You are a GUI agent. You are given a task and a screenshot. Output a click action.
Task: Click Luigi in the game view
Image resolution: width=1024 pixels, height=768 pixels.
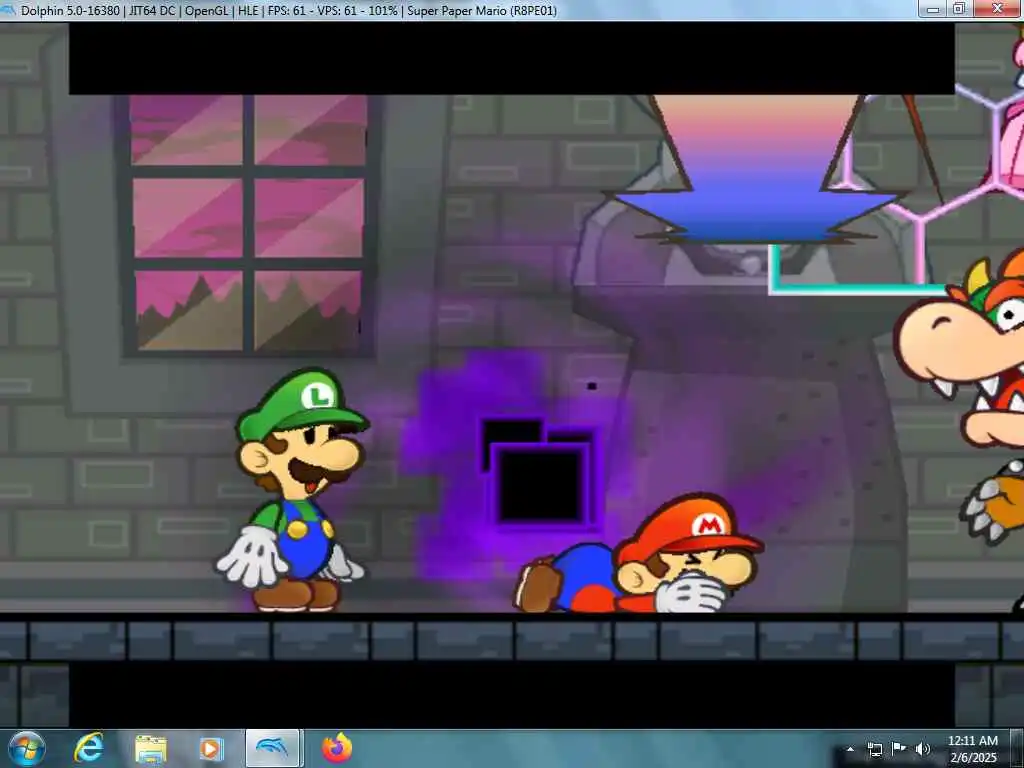[x=293, y=490]
